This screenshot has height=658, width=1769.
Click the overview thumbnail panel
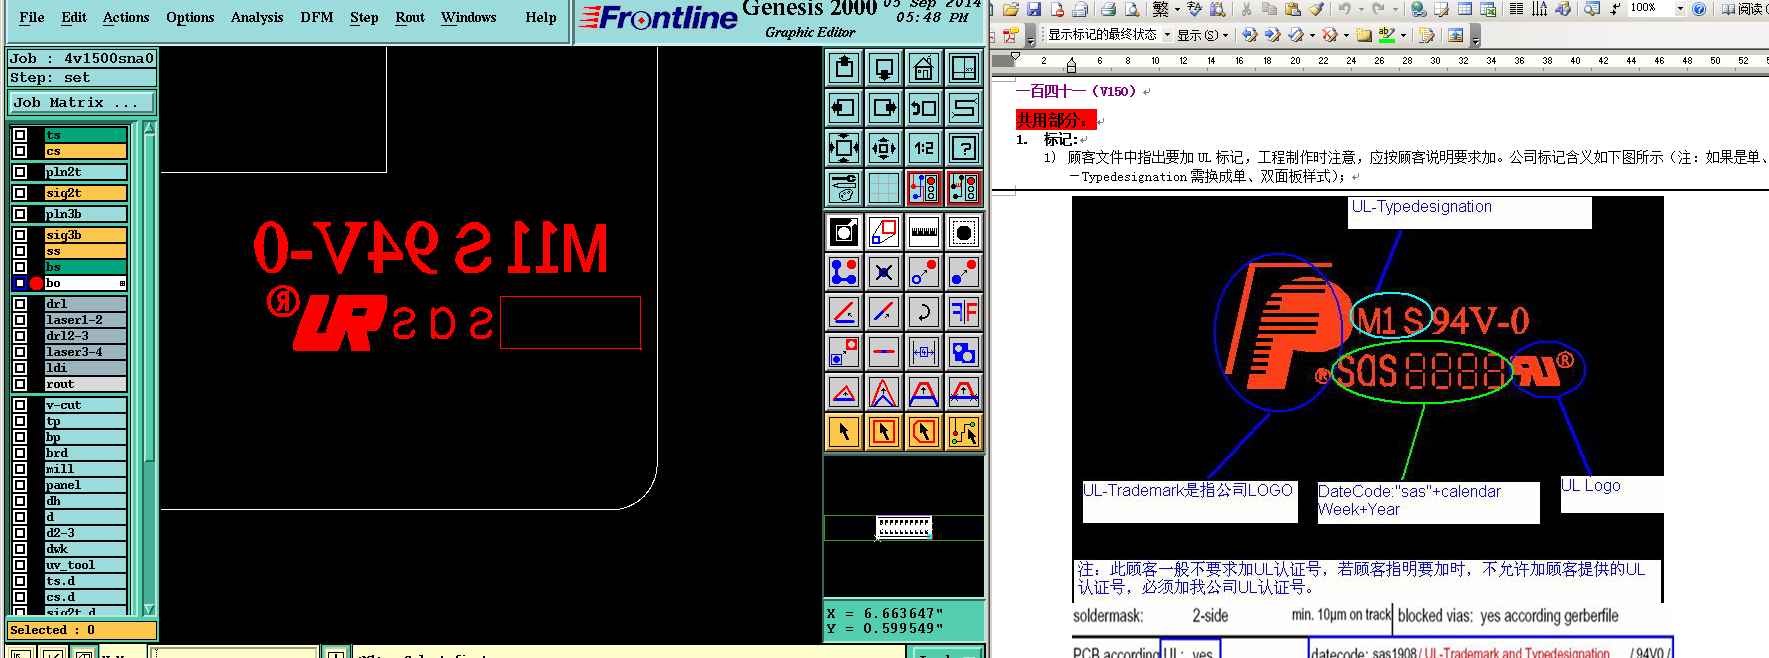point(903,527)
